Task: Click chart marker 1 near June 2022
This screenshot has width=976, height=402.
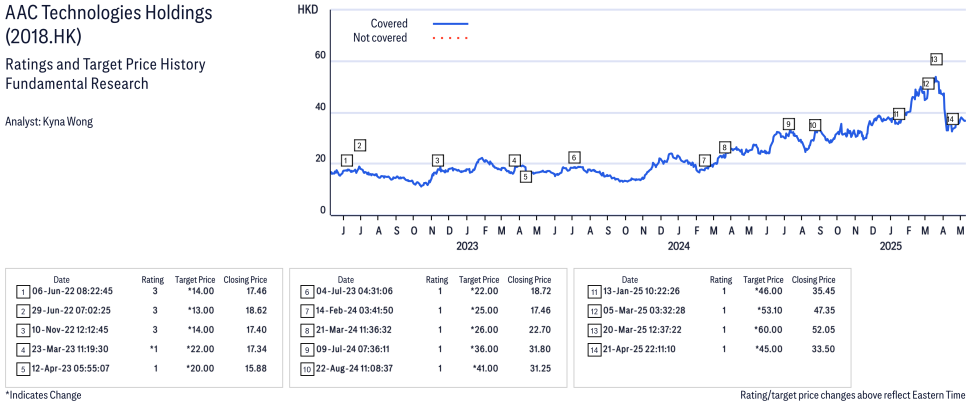Action: click(347, 161)
